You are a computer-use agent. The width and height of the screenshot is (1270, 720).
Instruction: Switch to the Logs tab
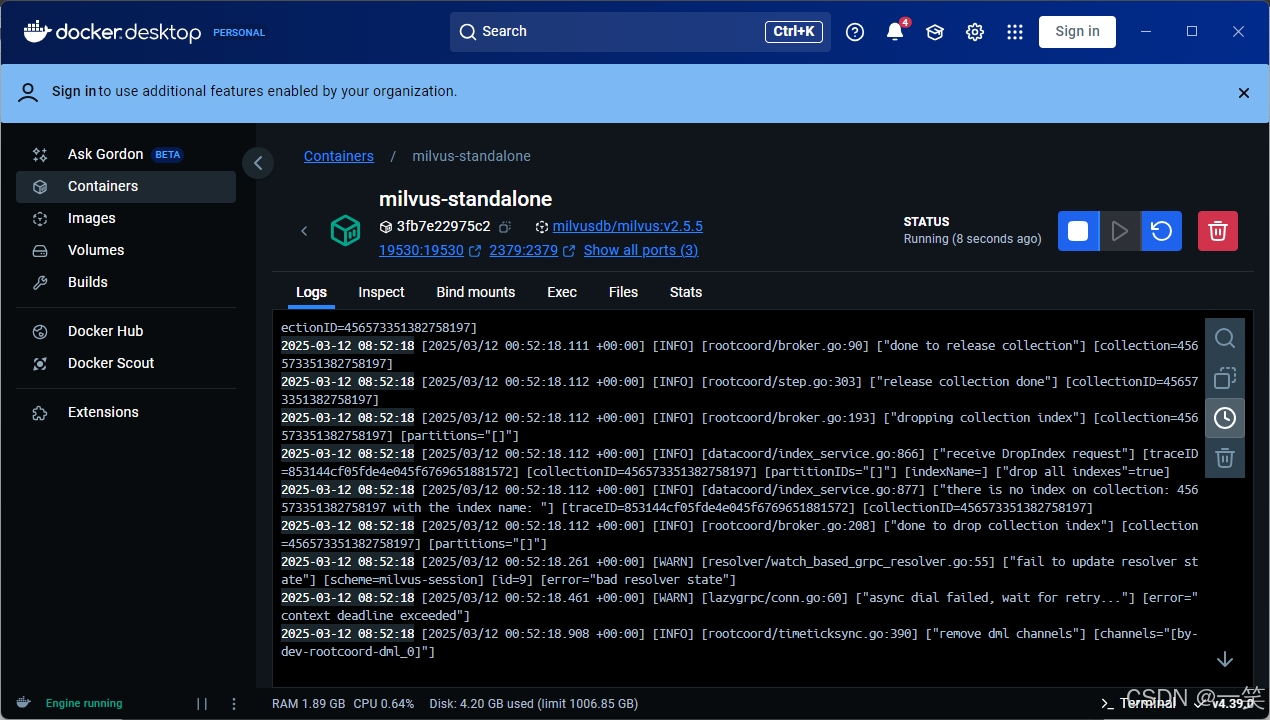pos(311,292)
